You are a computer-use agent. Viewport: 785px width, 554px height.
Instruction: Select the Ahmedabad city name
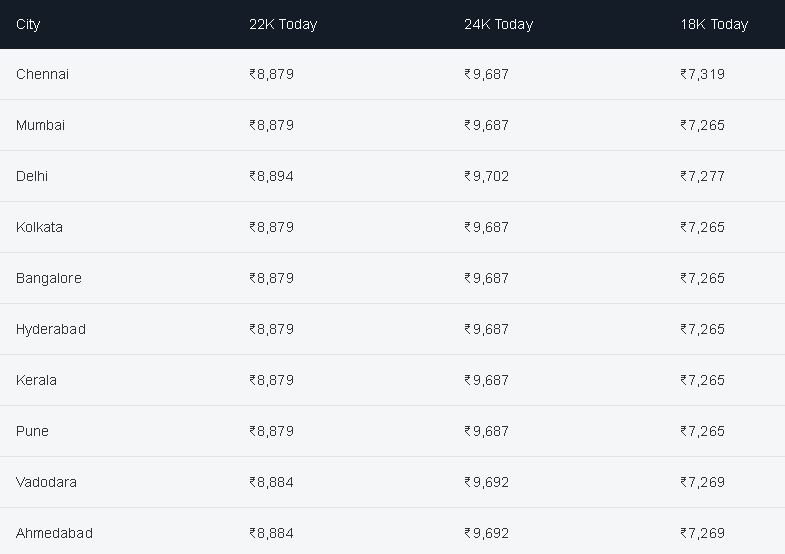55,533
